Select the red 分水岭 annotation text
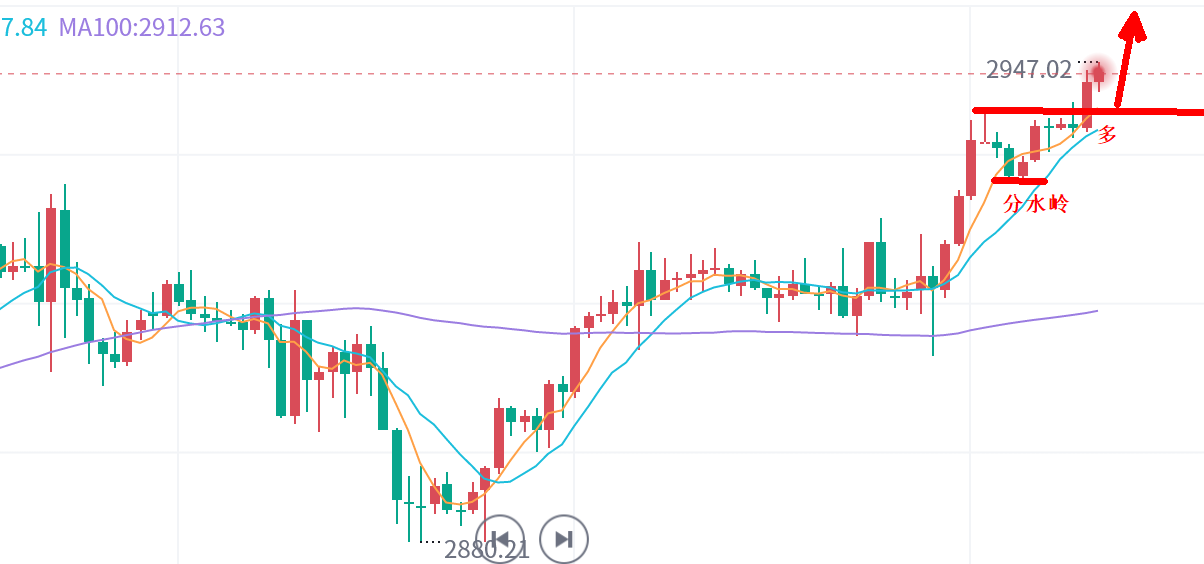The height and width of the screenshot is (564, 1204). [x=1036, y=204]
